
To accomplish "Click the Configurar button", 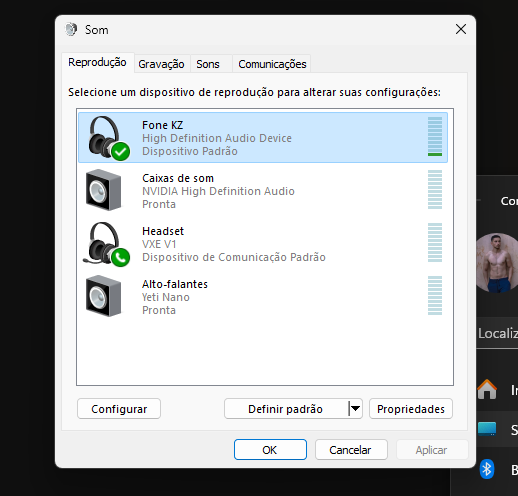I will coord(119,409).
